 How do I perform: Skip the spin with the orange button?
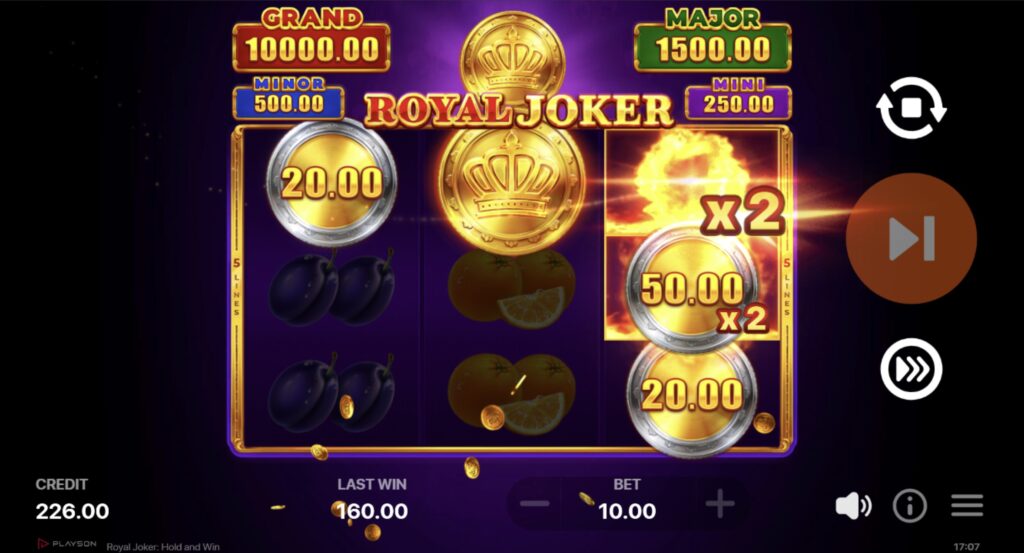coord(911,238)
